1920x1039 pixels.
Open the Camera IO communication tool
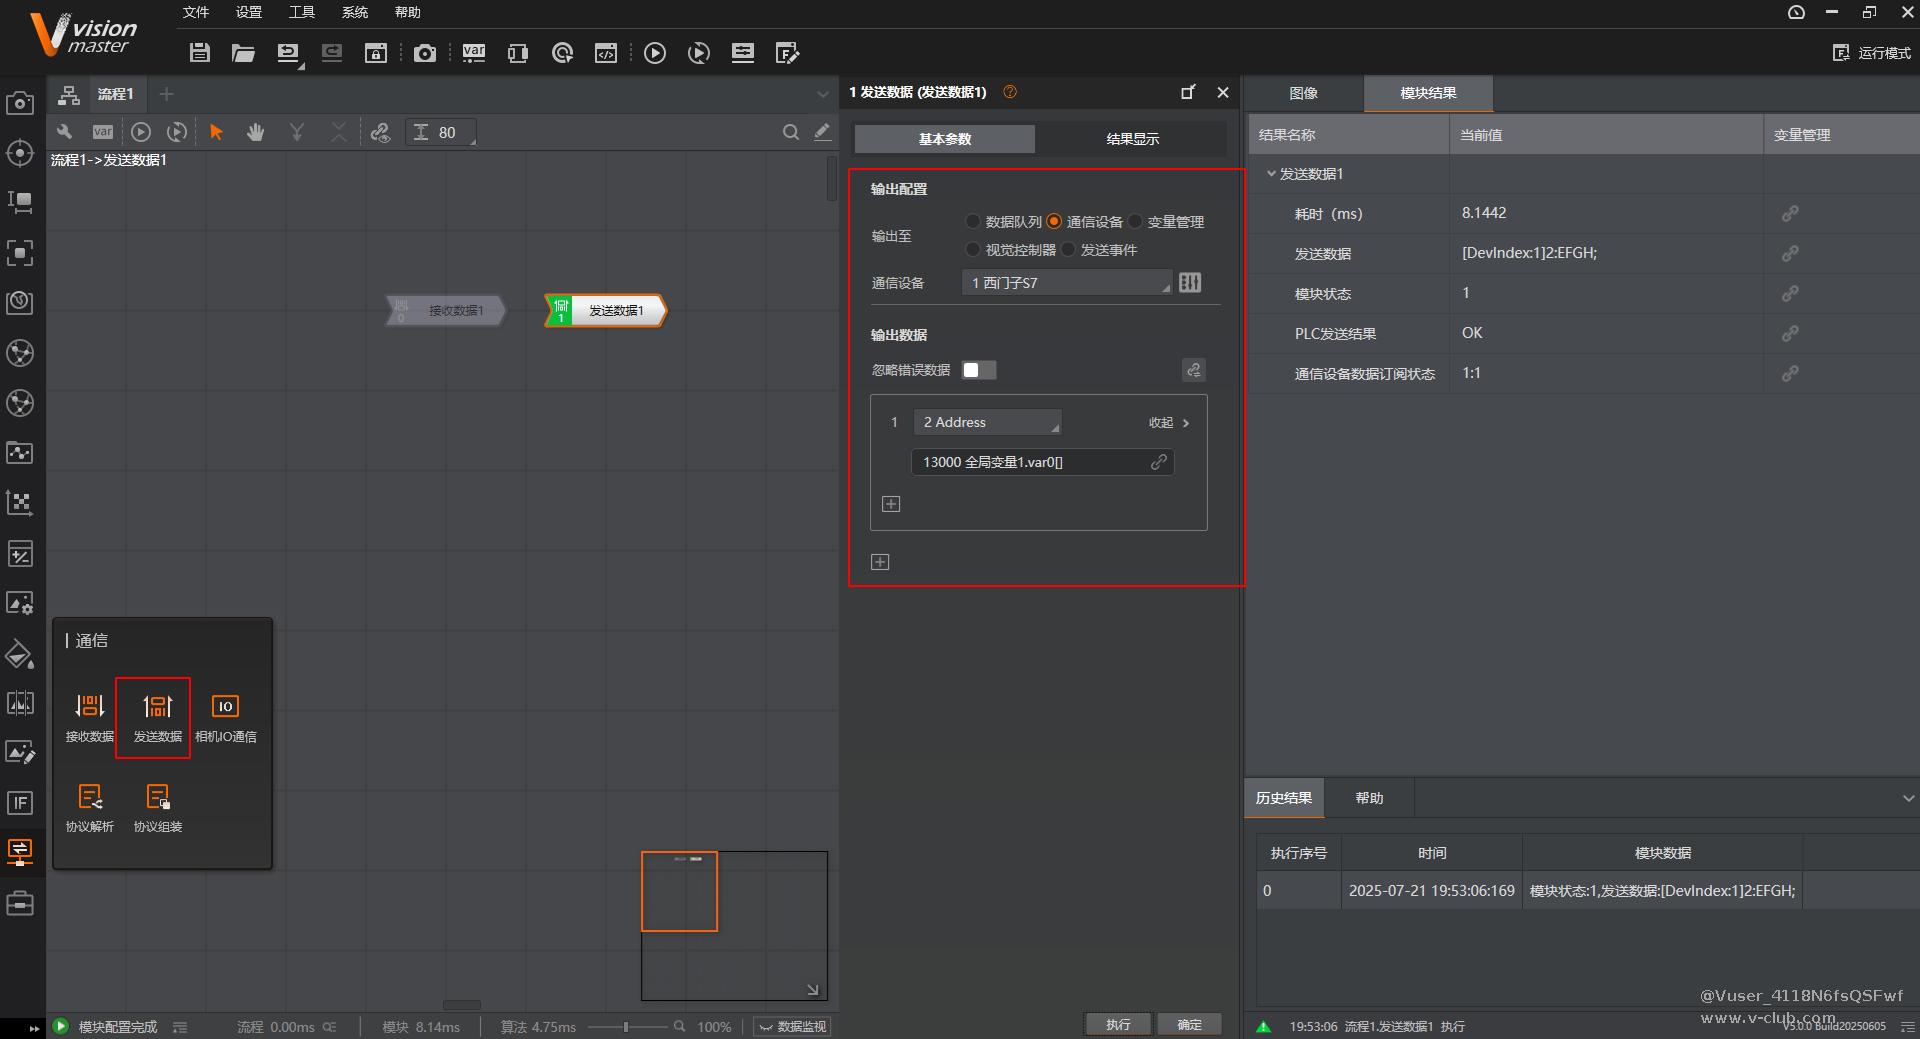pyautogui.click(x=226, y=718)
